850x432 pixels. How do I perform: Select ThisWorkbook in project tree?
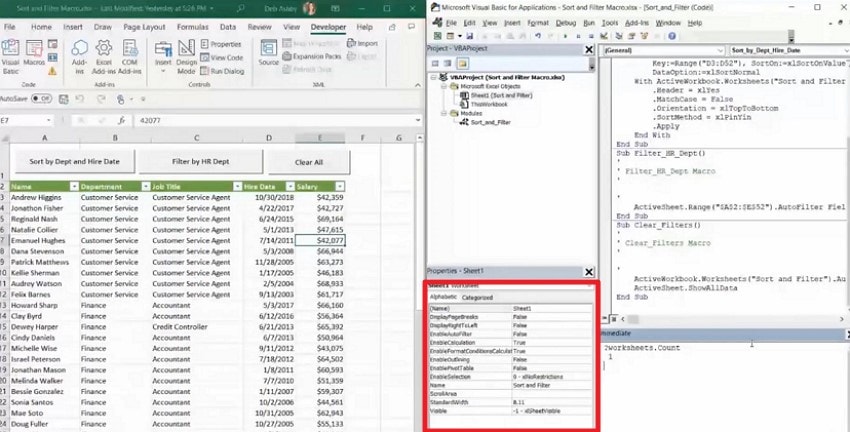click(489, 104)
